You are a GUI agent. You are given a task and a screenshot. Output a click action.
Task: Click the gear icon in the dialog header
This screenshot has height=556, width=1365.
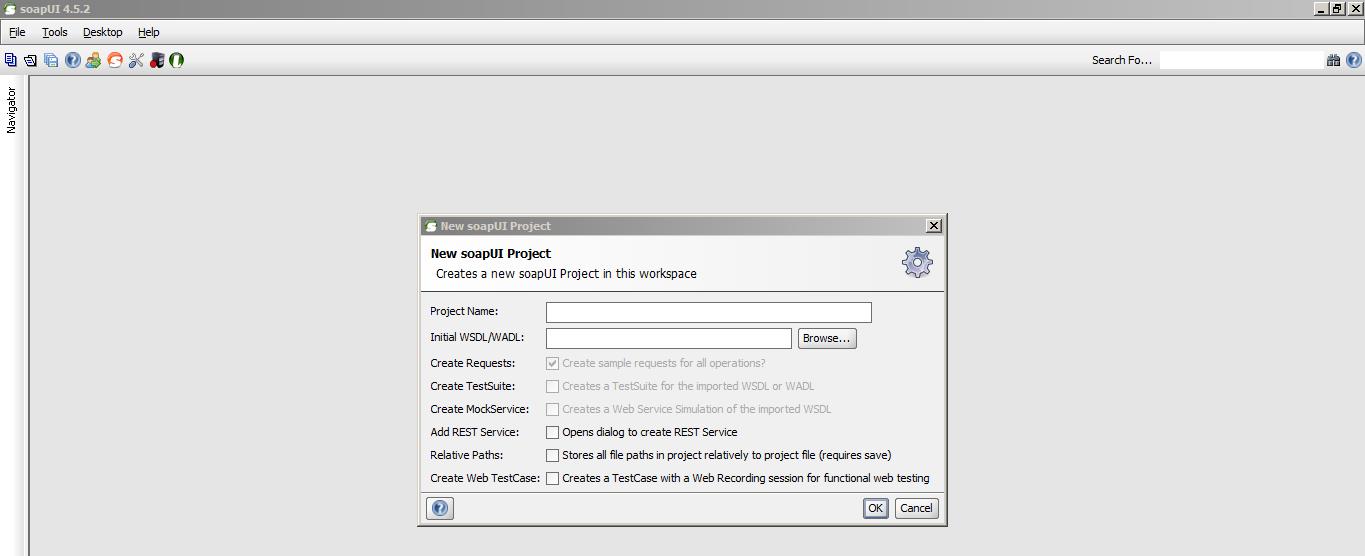point(917,262)
